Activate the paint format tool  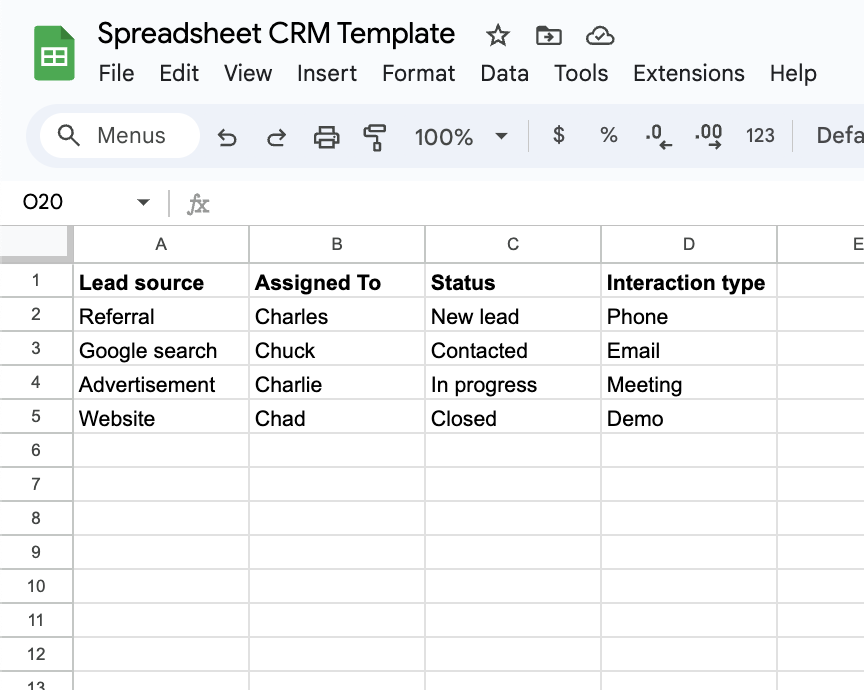pyautogui.click(x=375, y=137)
